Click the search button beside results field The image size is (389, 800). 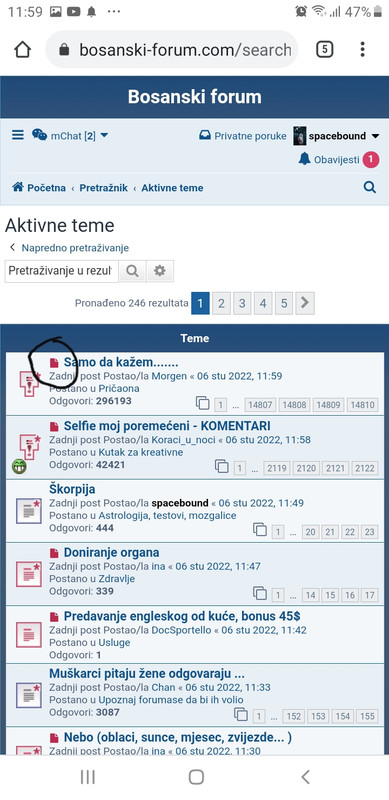pyautogui.click(x=132, y=271)
